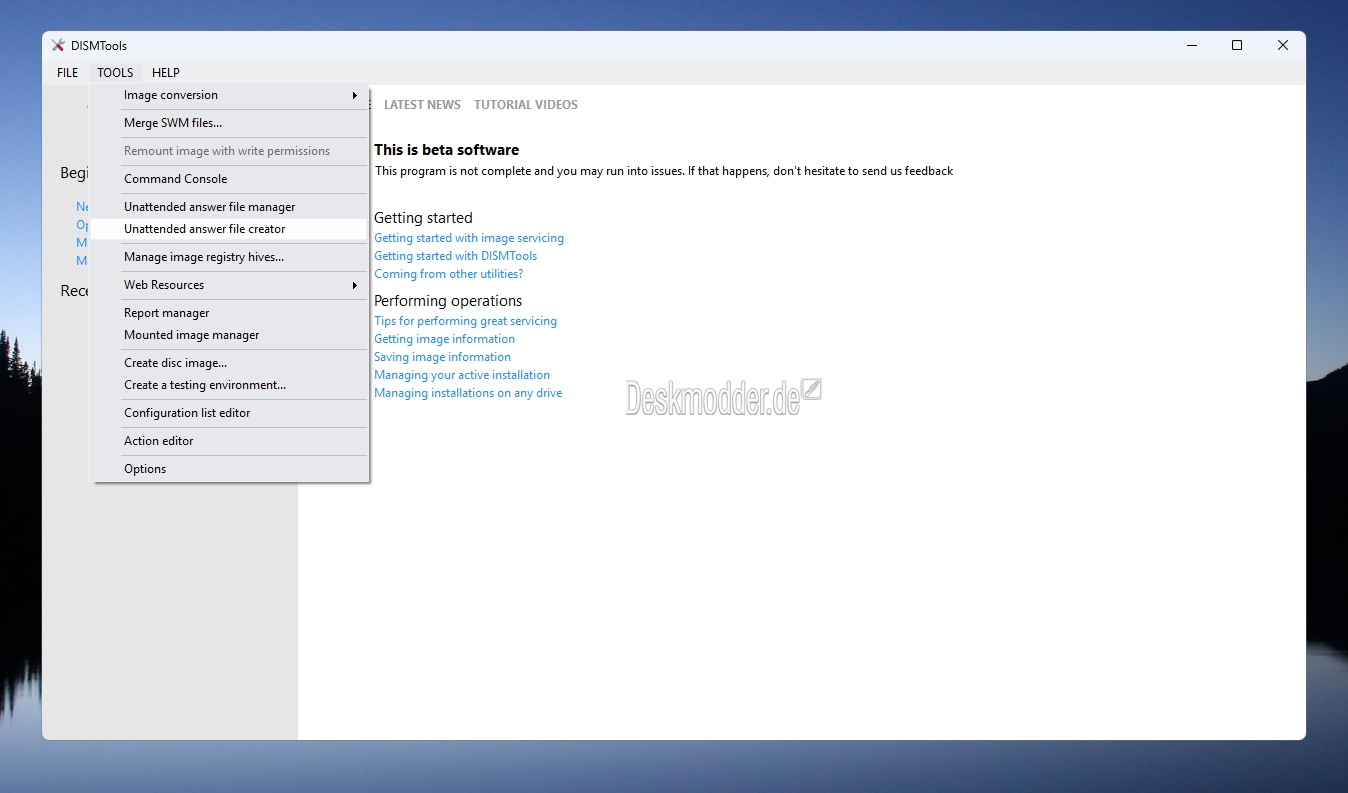Select Create disc image menu item
Image resolution: width=1348 pixels, height=793 pixels.
230,363
